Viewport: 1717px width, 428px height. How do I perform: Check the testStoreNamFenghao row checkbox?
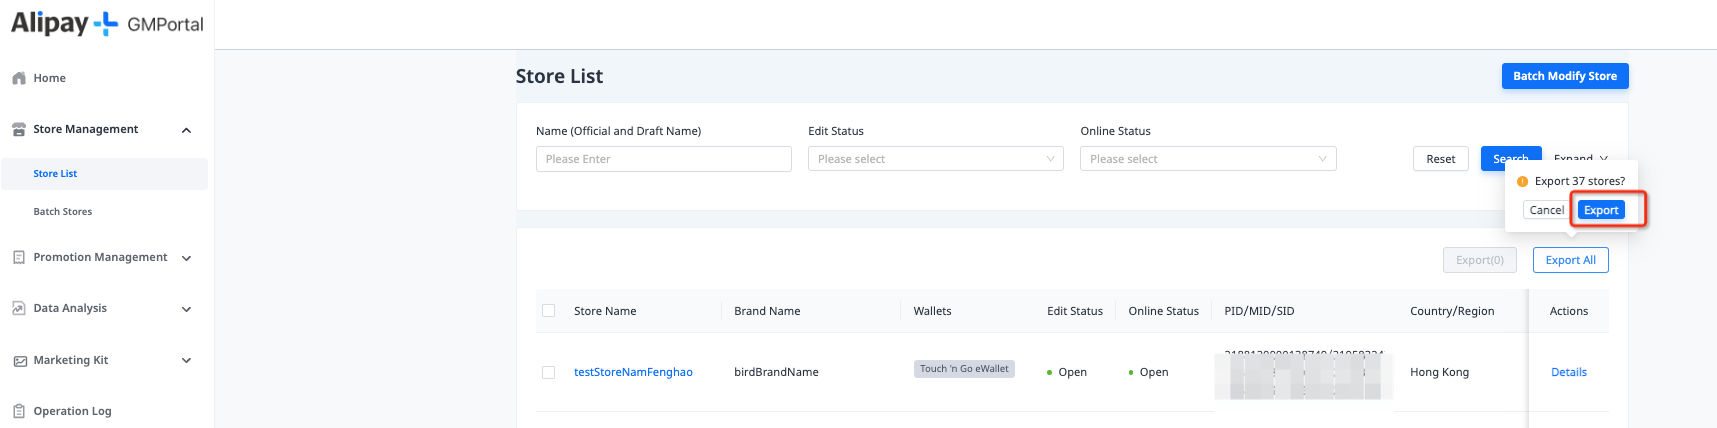548,372
